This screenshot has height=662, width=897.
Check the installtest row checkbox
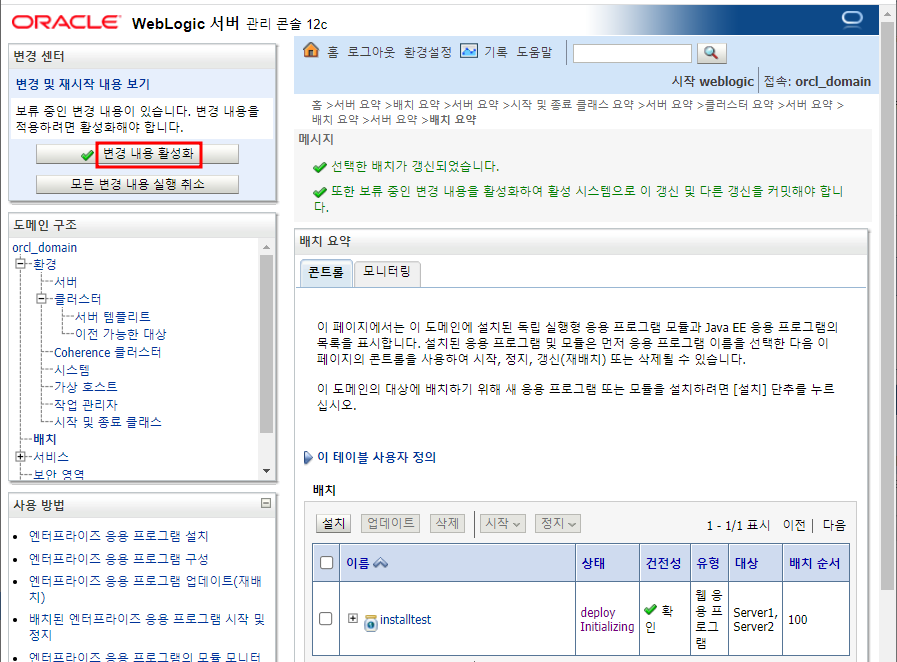[x=326, y=619]
